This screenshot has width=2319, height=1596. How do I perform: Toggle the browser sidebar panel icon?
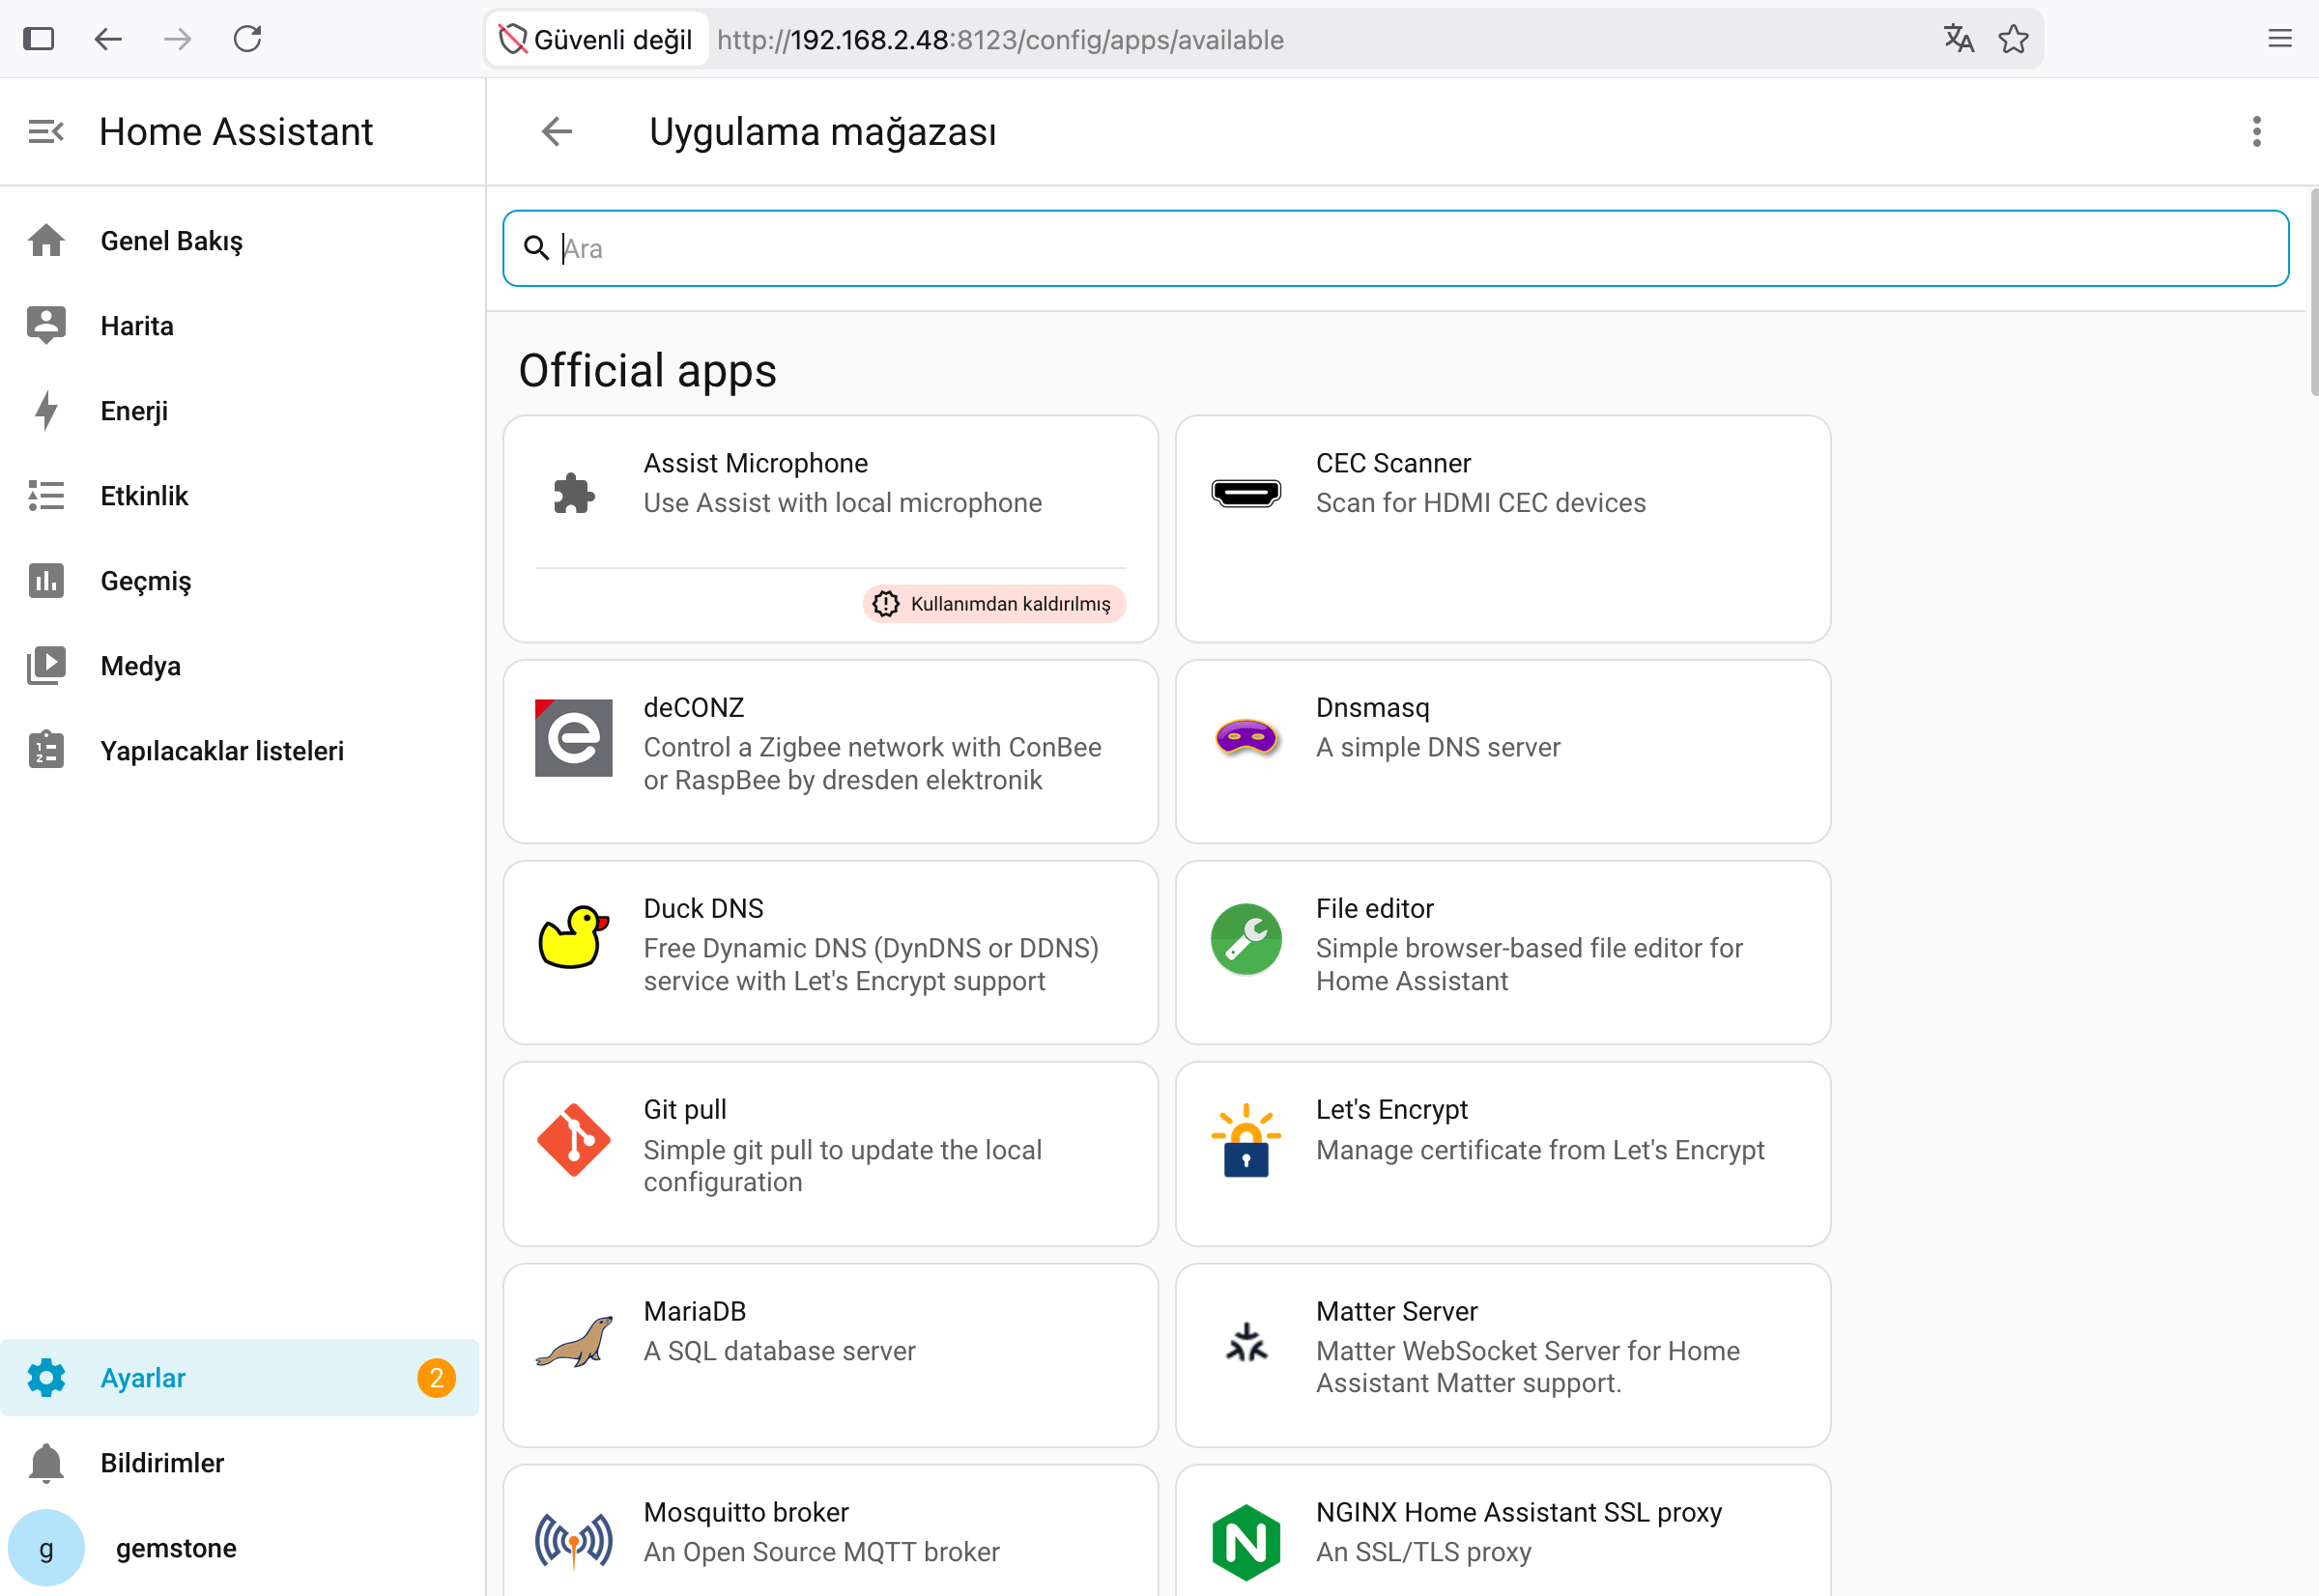[x=38, y=39]
